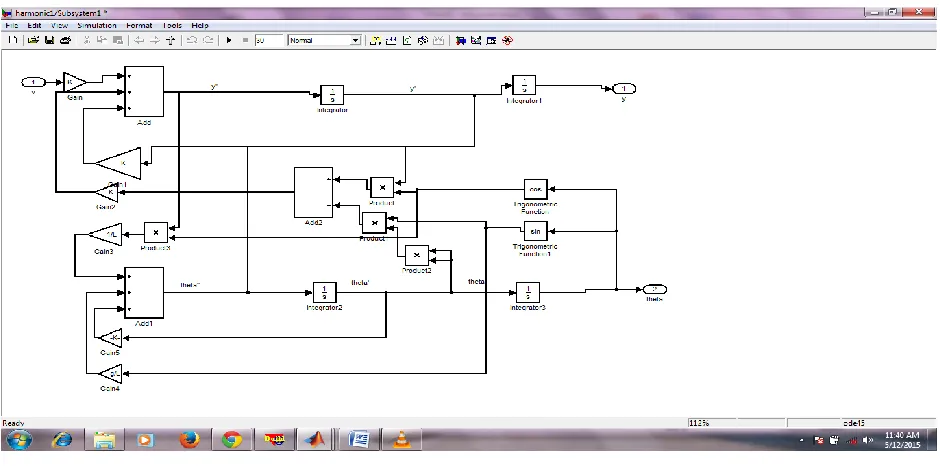
Task: Open Internet Explorer from the taskbar
Action: 62,441
